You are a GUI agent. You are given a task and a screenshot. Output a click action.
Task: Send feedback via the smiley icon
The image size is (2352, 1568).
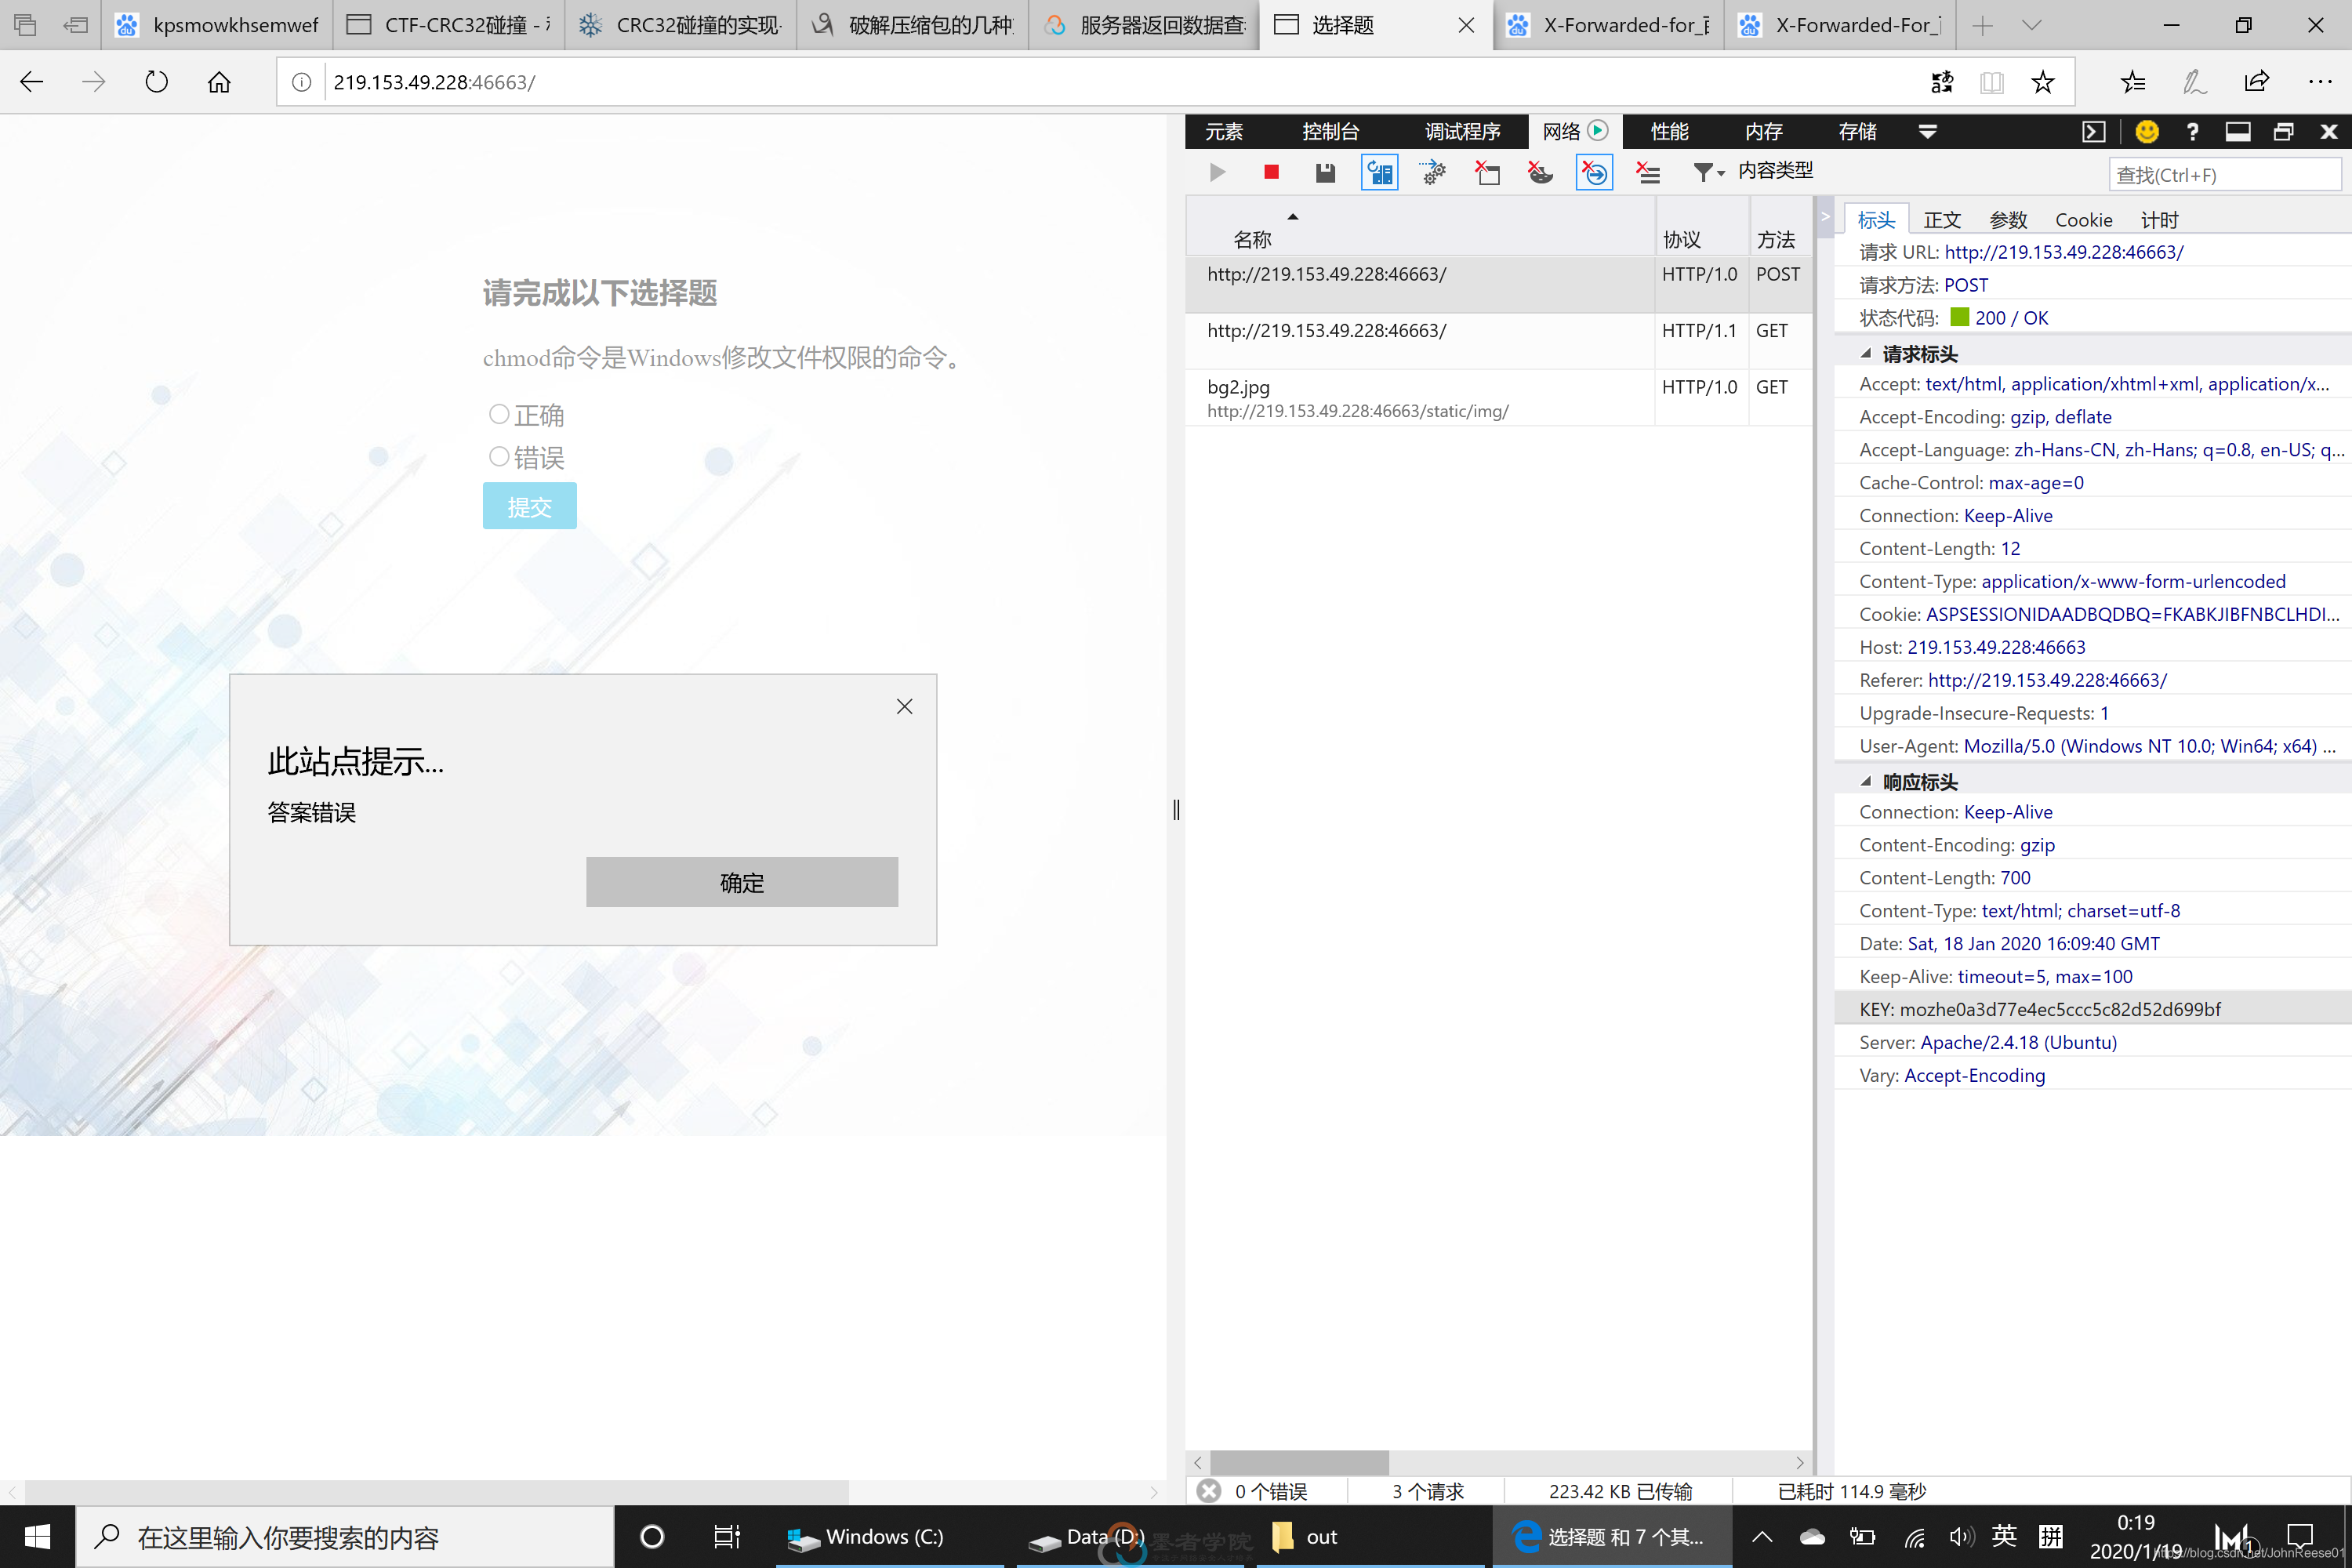click(x=2147, y=131)
